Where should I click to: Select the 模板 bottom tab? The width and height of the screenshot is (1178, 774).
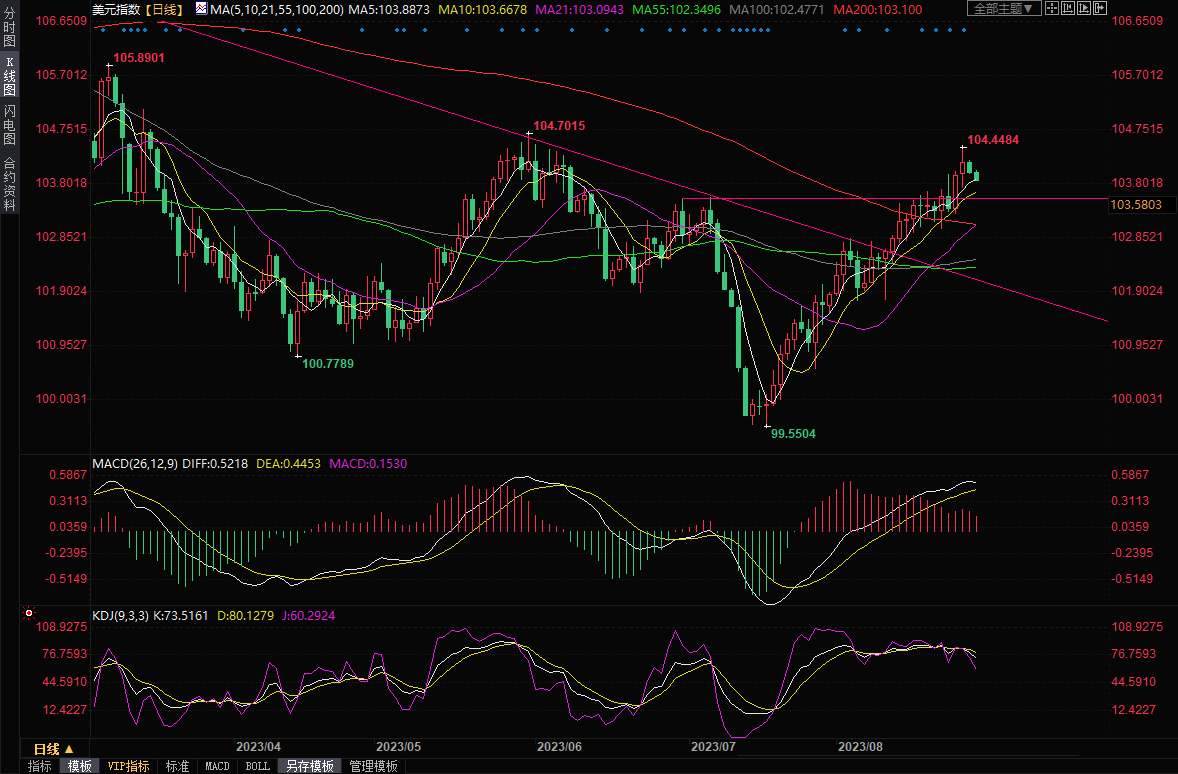80,766
